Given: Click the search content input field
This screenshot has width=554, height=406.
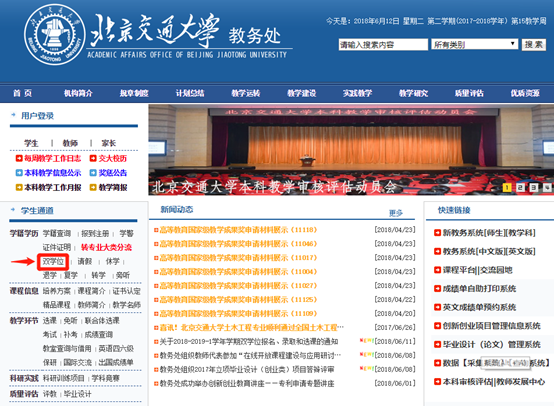Looking at the screenshot, I should pyautogui.click(x=383, y=45).
